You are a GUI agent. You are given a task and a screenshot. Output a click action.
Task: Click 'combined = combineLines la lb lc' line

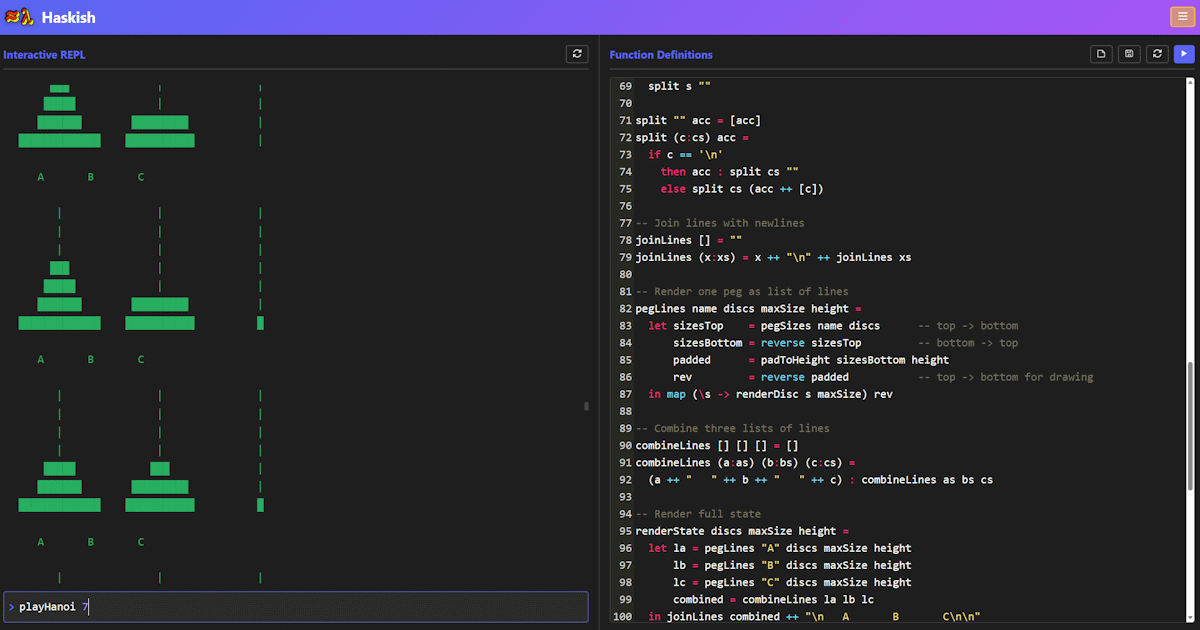pyautogui.click(x=773, y=599)
